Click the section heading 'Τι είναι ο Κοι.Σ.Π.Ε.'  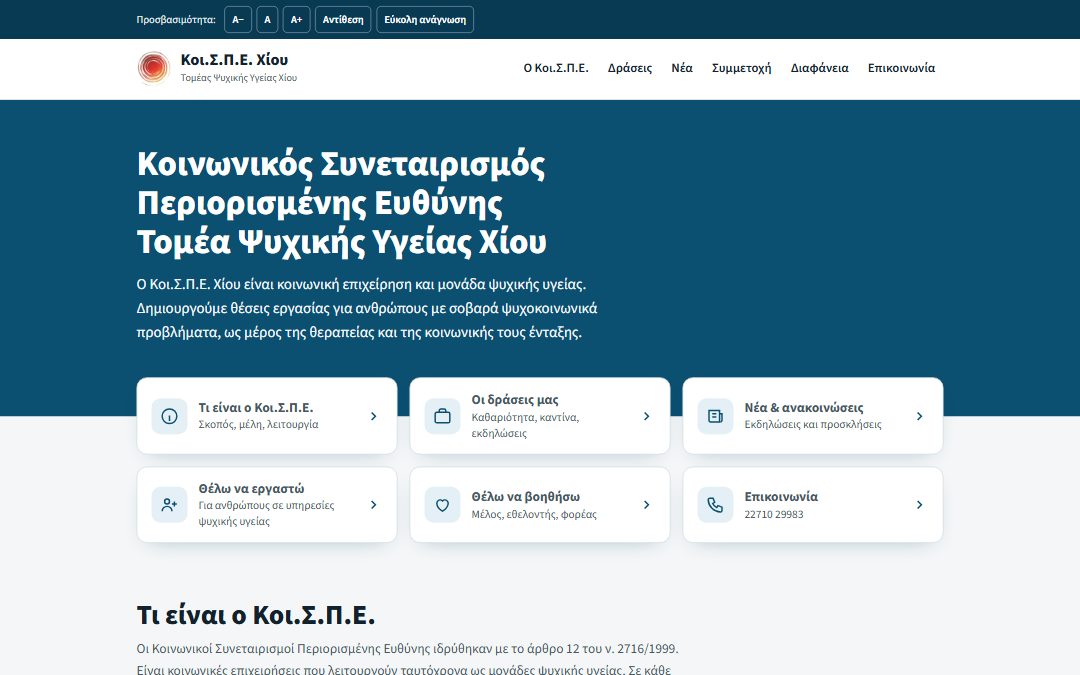[256, 615]
